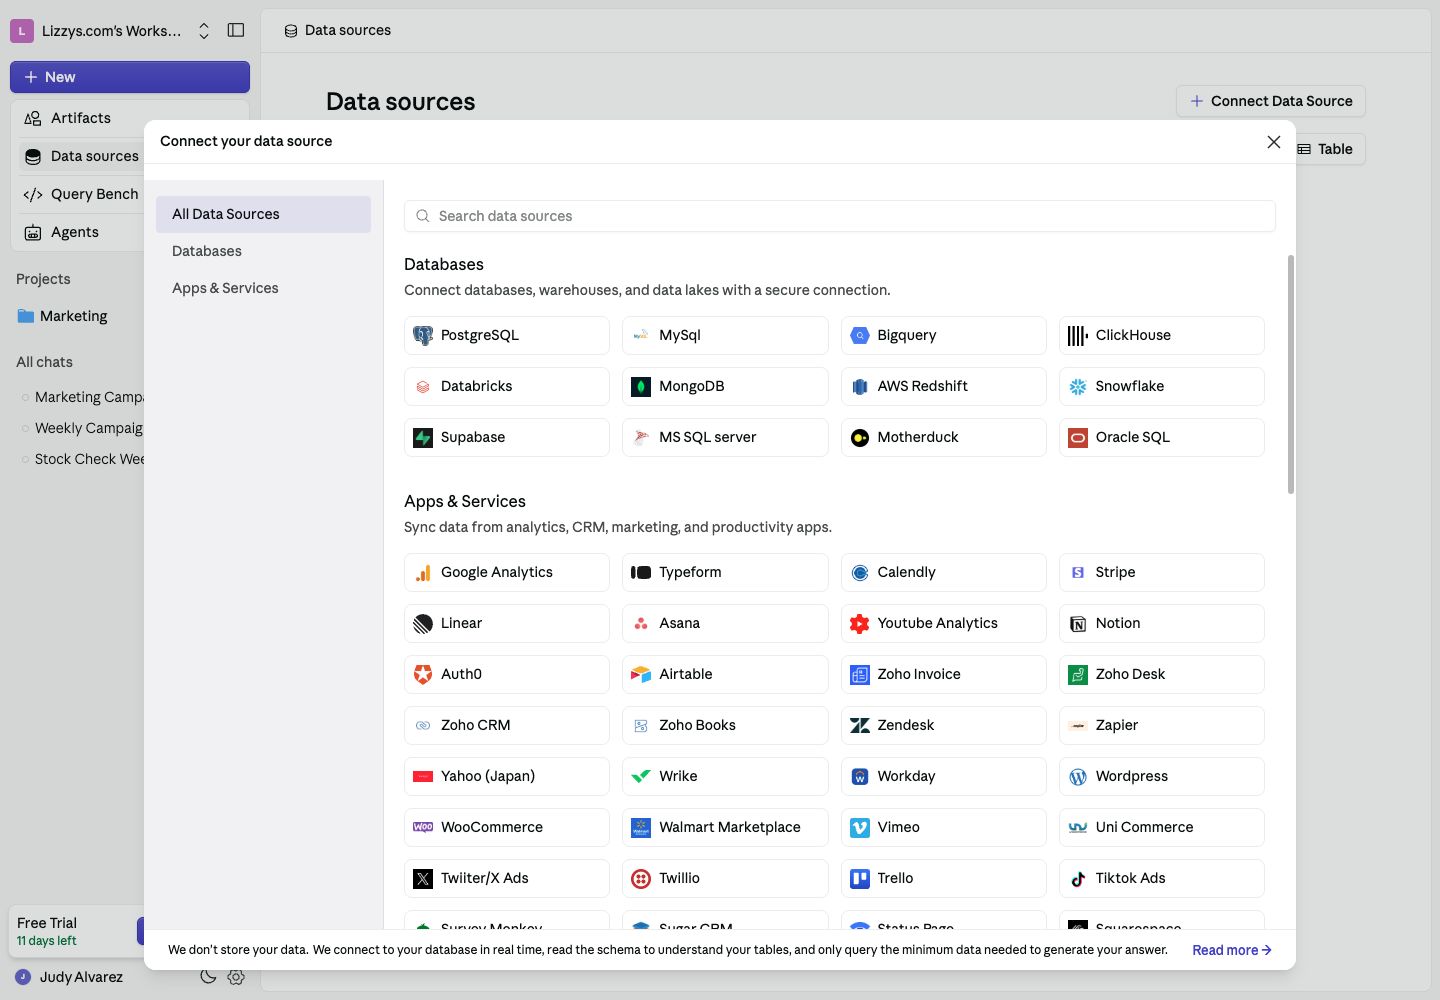Select Databases category tab
The image size is (1440, 1000).
[263, 251]
